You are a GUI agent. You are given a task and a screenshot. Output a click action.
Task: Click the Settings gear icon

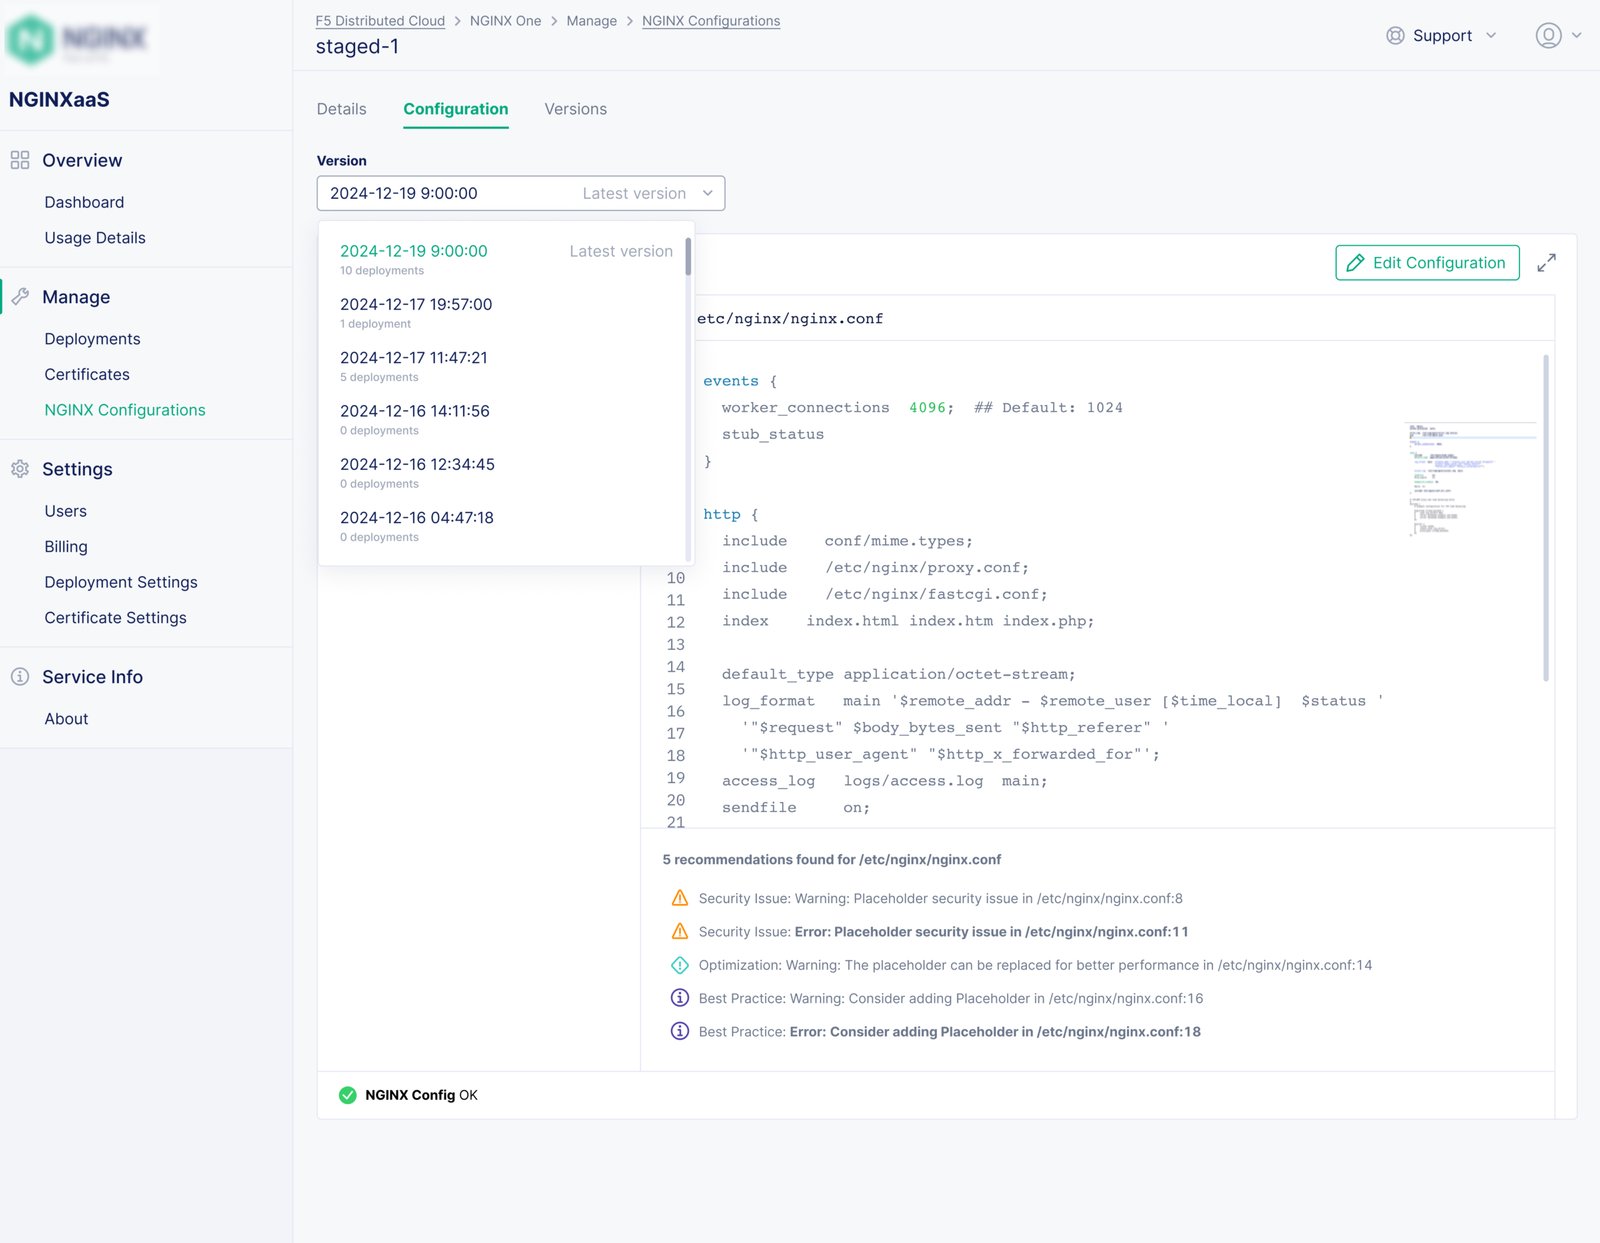pyautogui.click(x=20, y=469)
